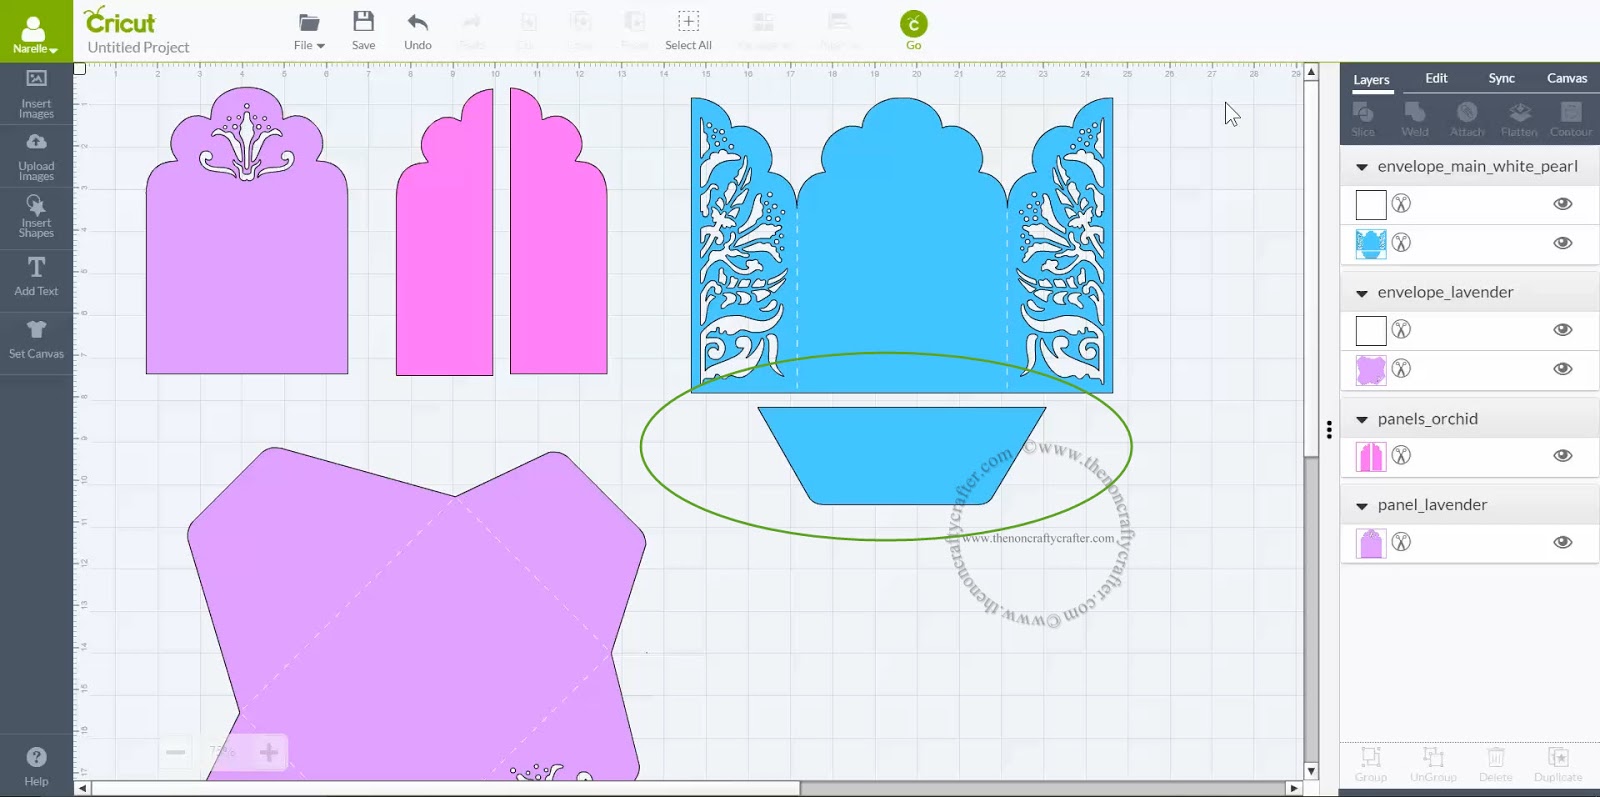Open the Help section
The height and width of the screenshot is (797, 1600).
tap(36, 766)
